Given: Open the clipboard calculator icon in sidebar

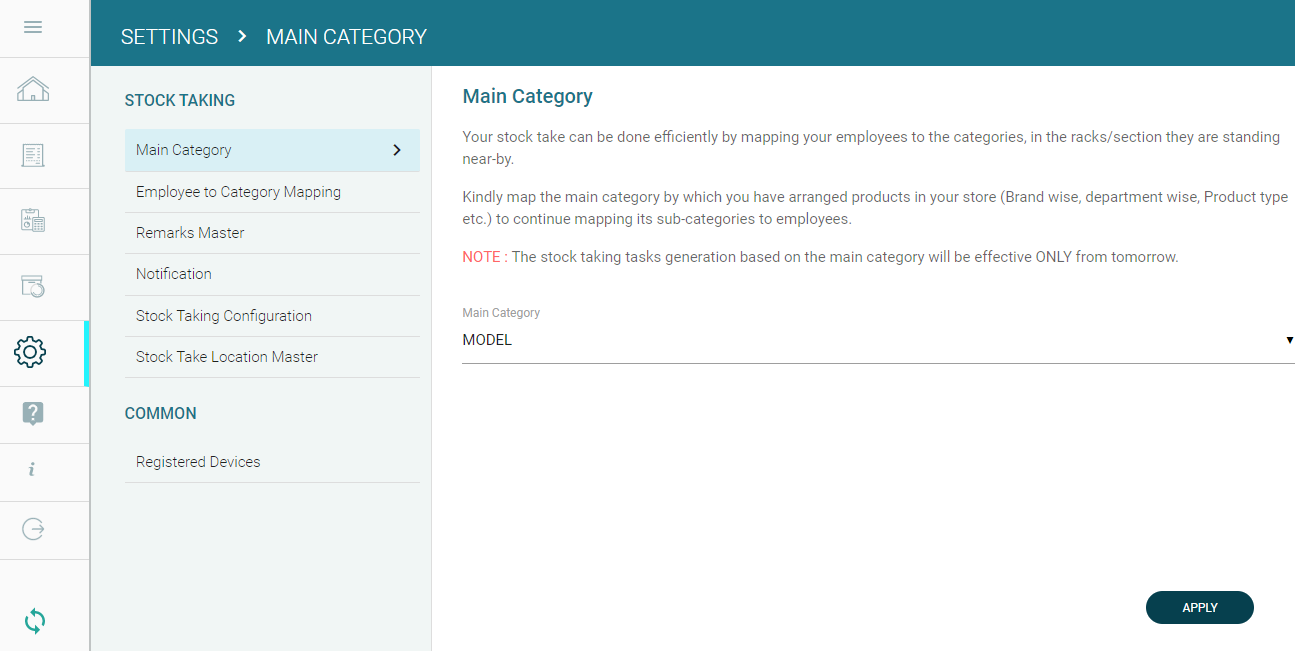Looking at the screenshot, I should [33, 221].
